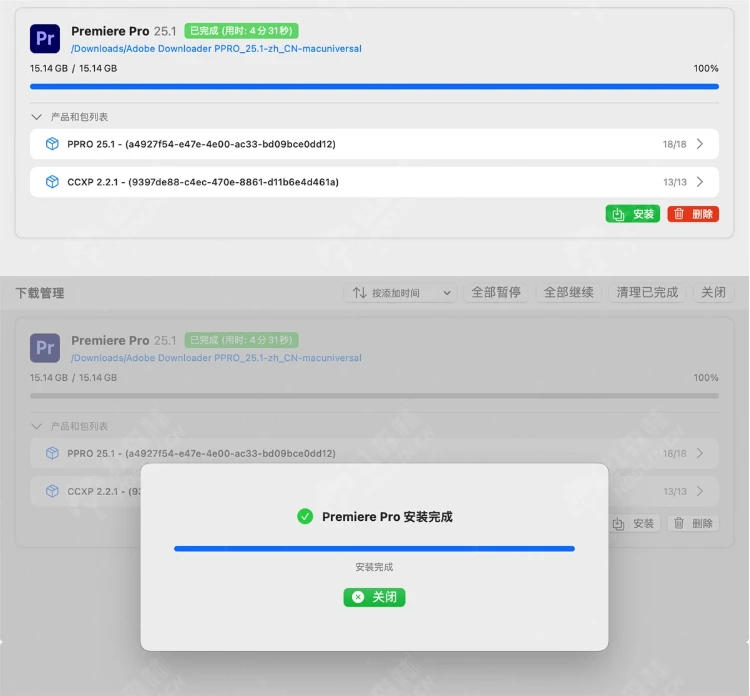This screenshot has height=696, width=750.
Task: Click the Premiere Pro install complete title
Action: click(x=387, y=517)
